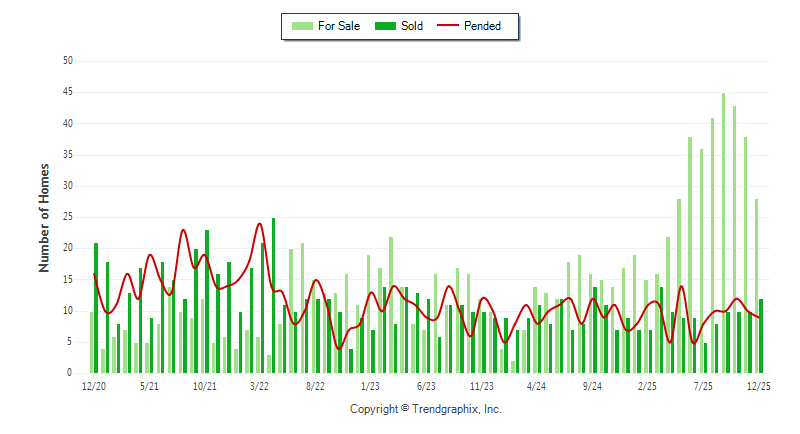Select the 8/22 x-axis date label
This screenshot has width=800, height=434.
tap(315, 386)
